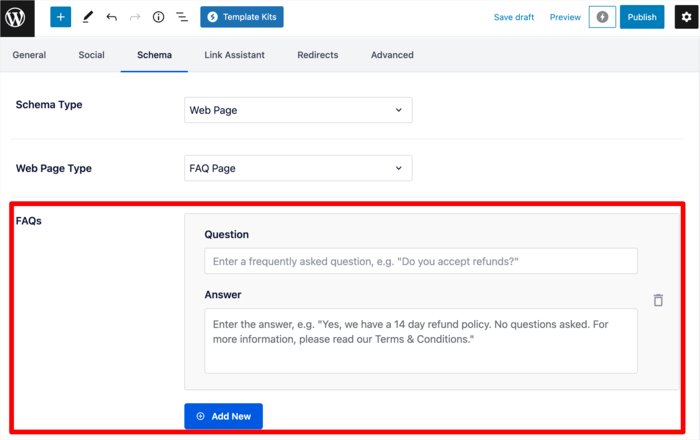This screenshot has width=700, height=440.
Task: Open the settings gear panel
Action: (686, 17)
